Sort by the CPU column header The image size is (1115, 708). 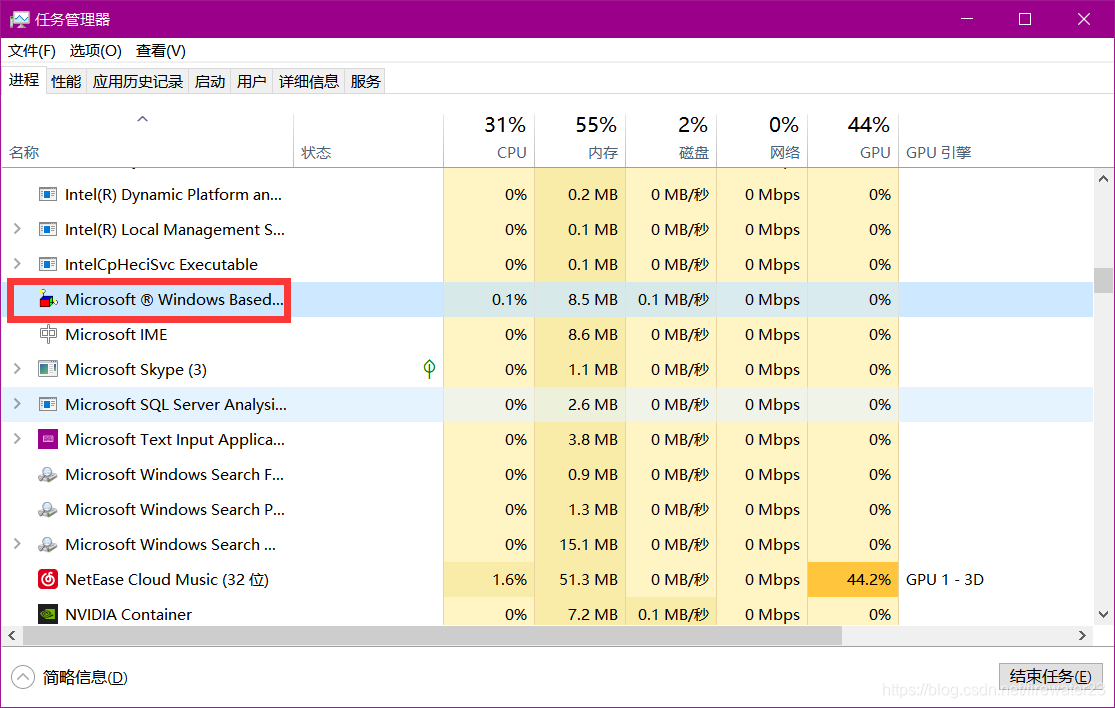pos(489,141)
